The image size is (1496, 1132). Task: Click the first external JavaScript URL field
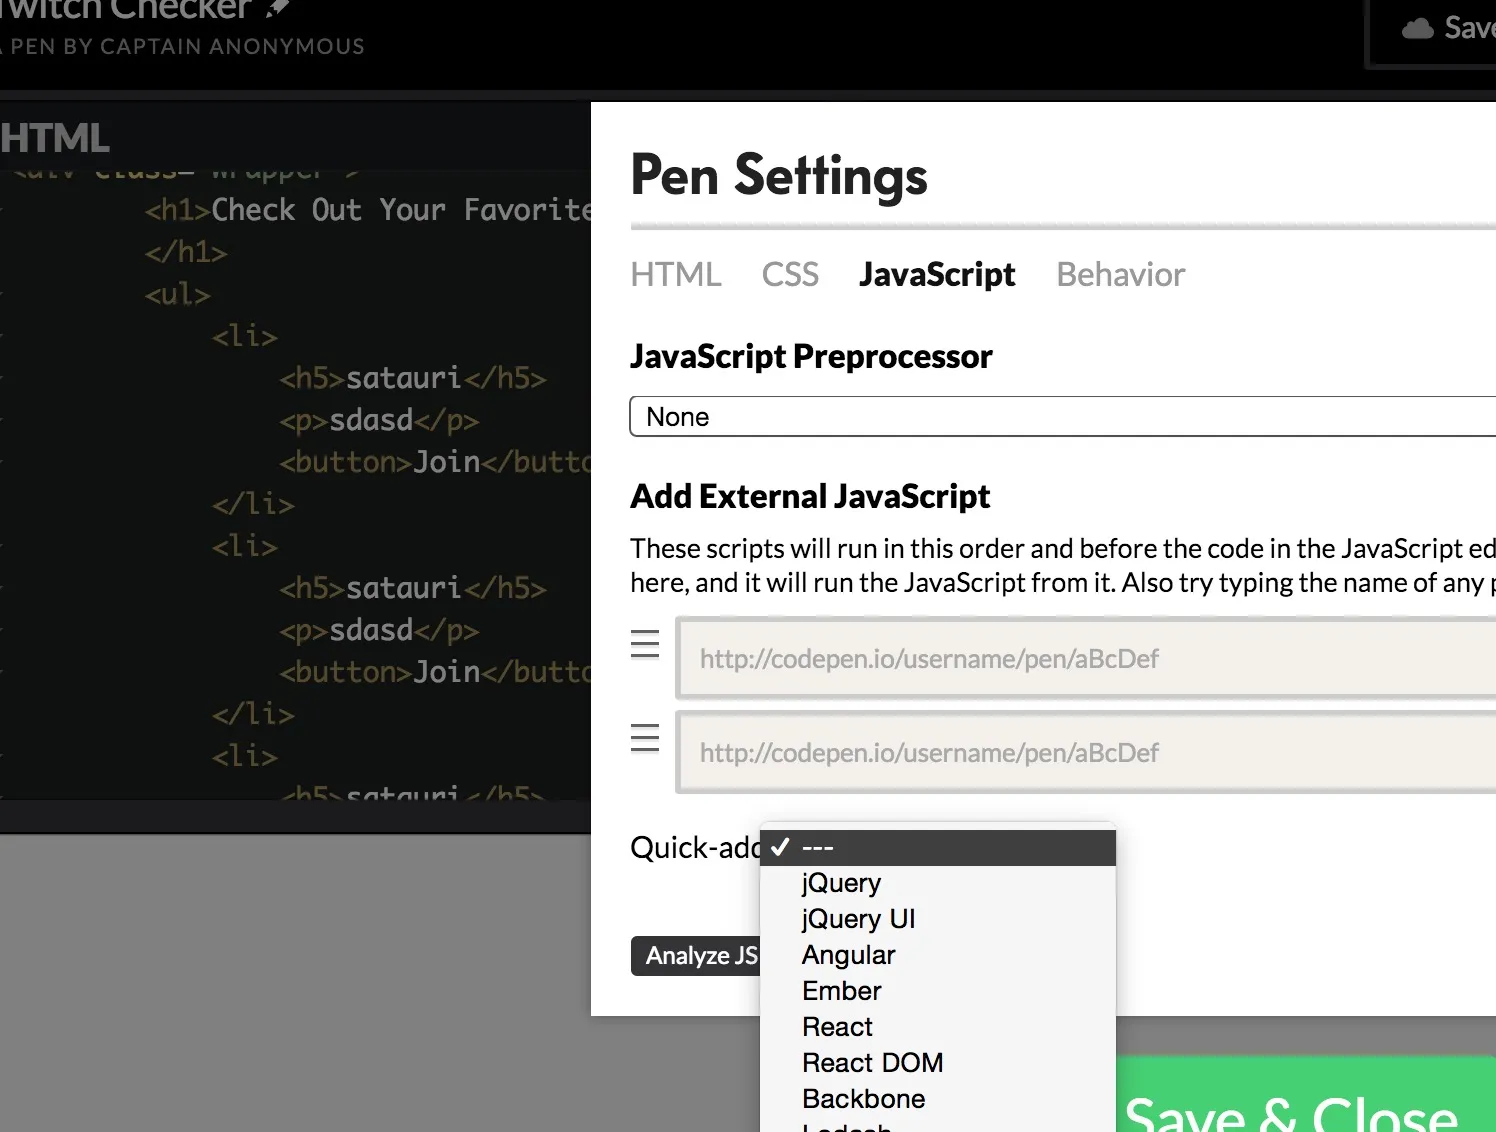click(x=1086, y=658)
